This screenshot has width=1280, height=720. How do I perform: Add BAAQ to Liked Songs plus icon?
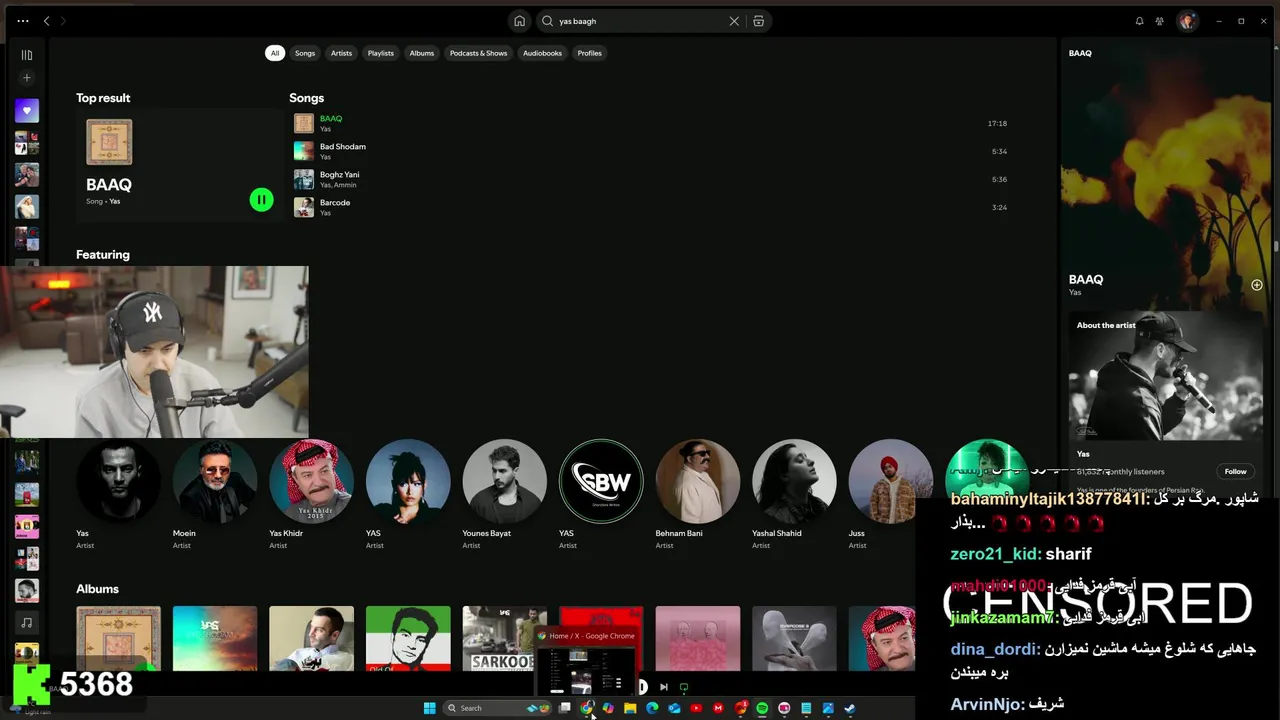click(x=1257, y=285)
